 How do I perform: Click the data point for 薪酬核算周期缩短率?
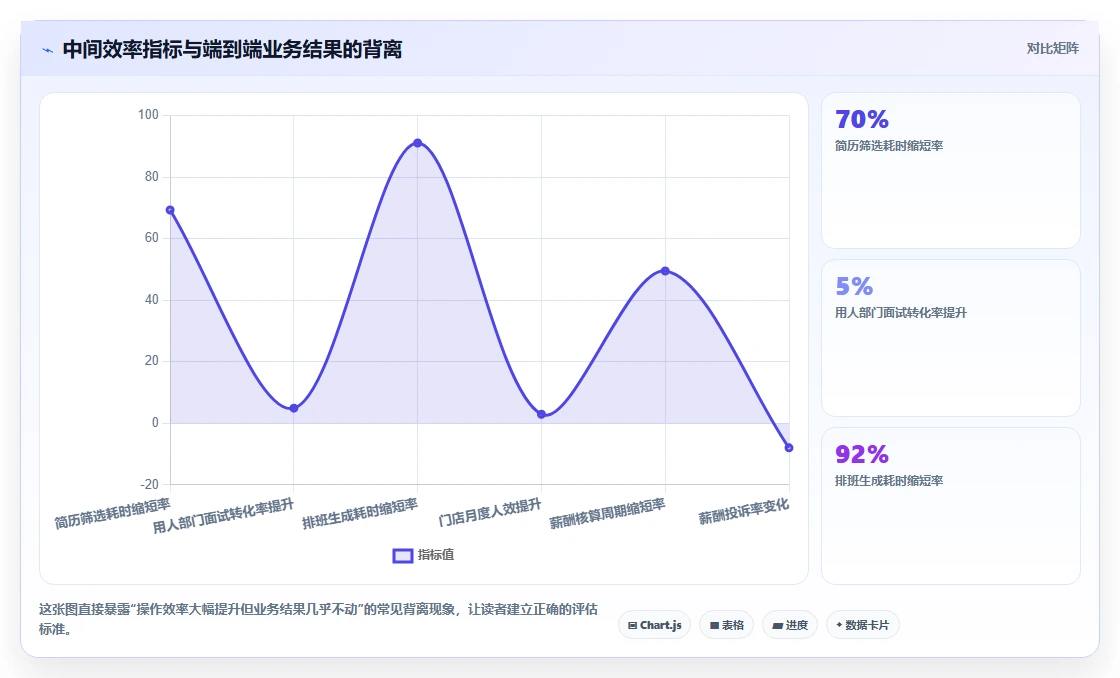point(665,271)
